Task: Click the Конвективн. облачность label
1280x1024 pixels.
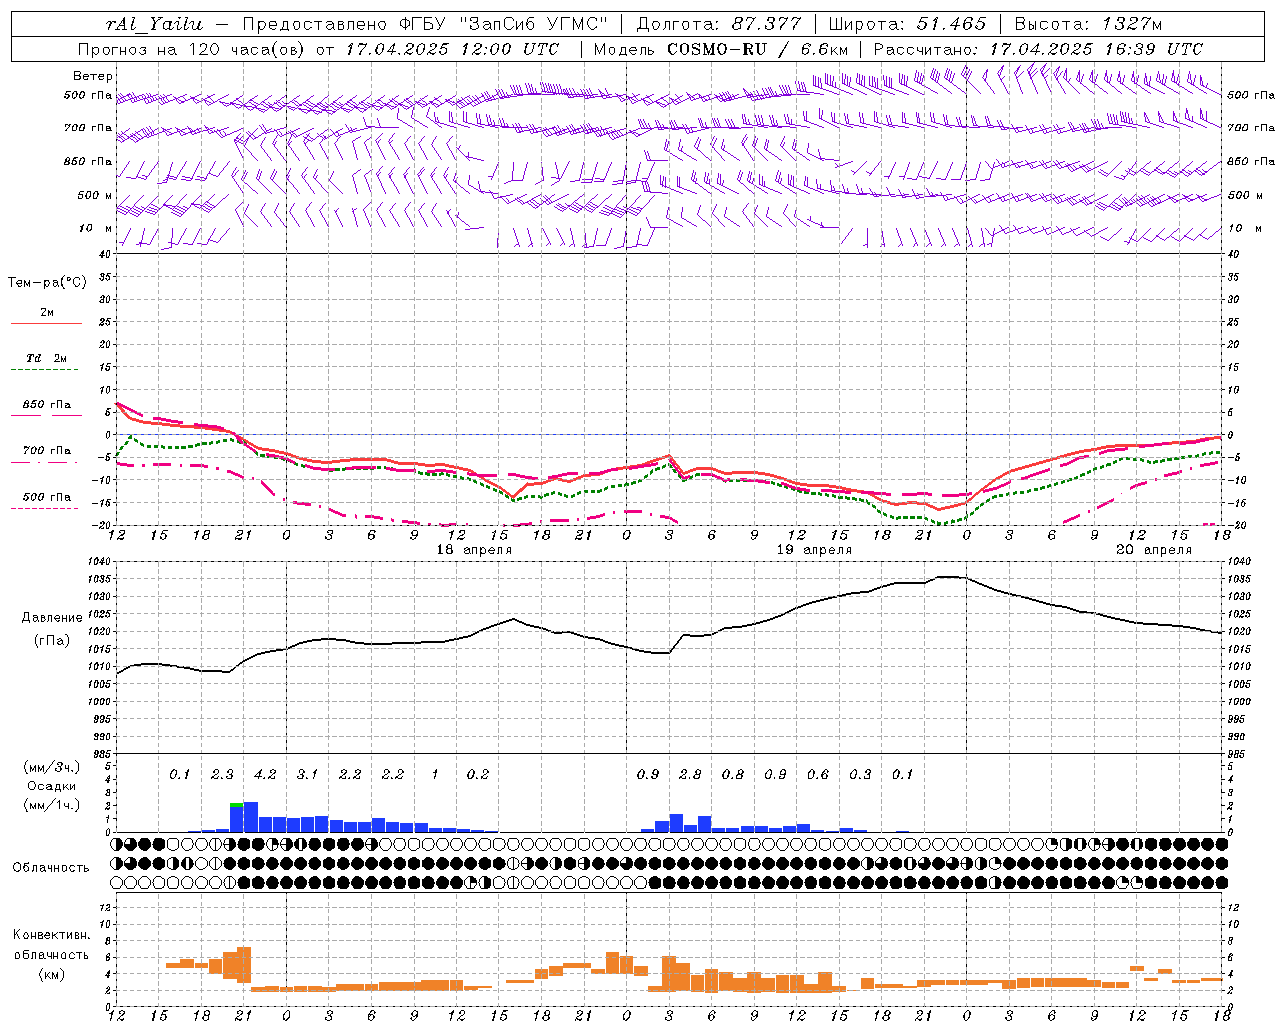Action: (51, 945)
